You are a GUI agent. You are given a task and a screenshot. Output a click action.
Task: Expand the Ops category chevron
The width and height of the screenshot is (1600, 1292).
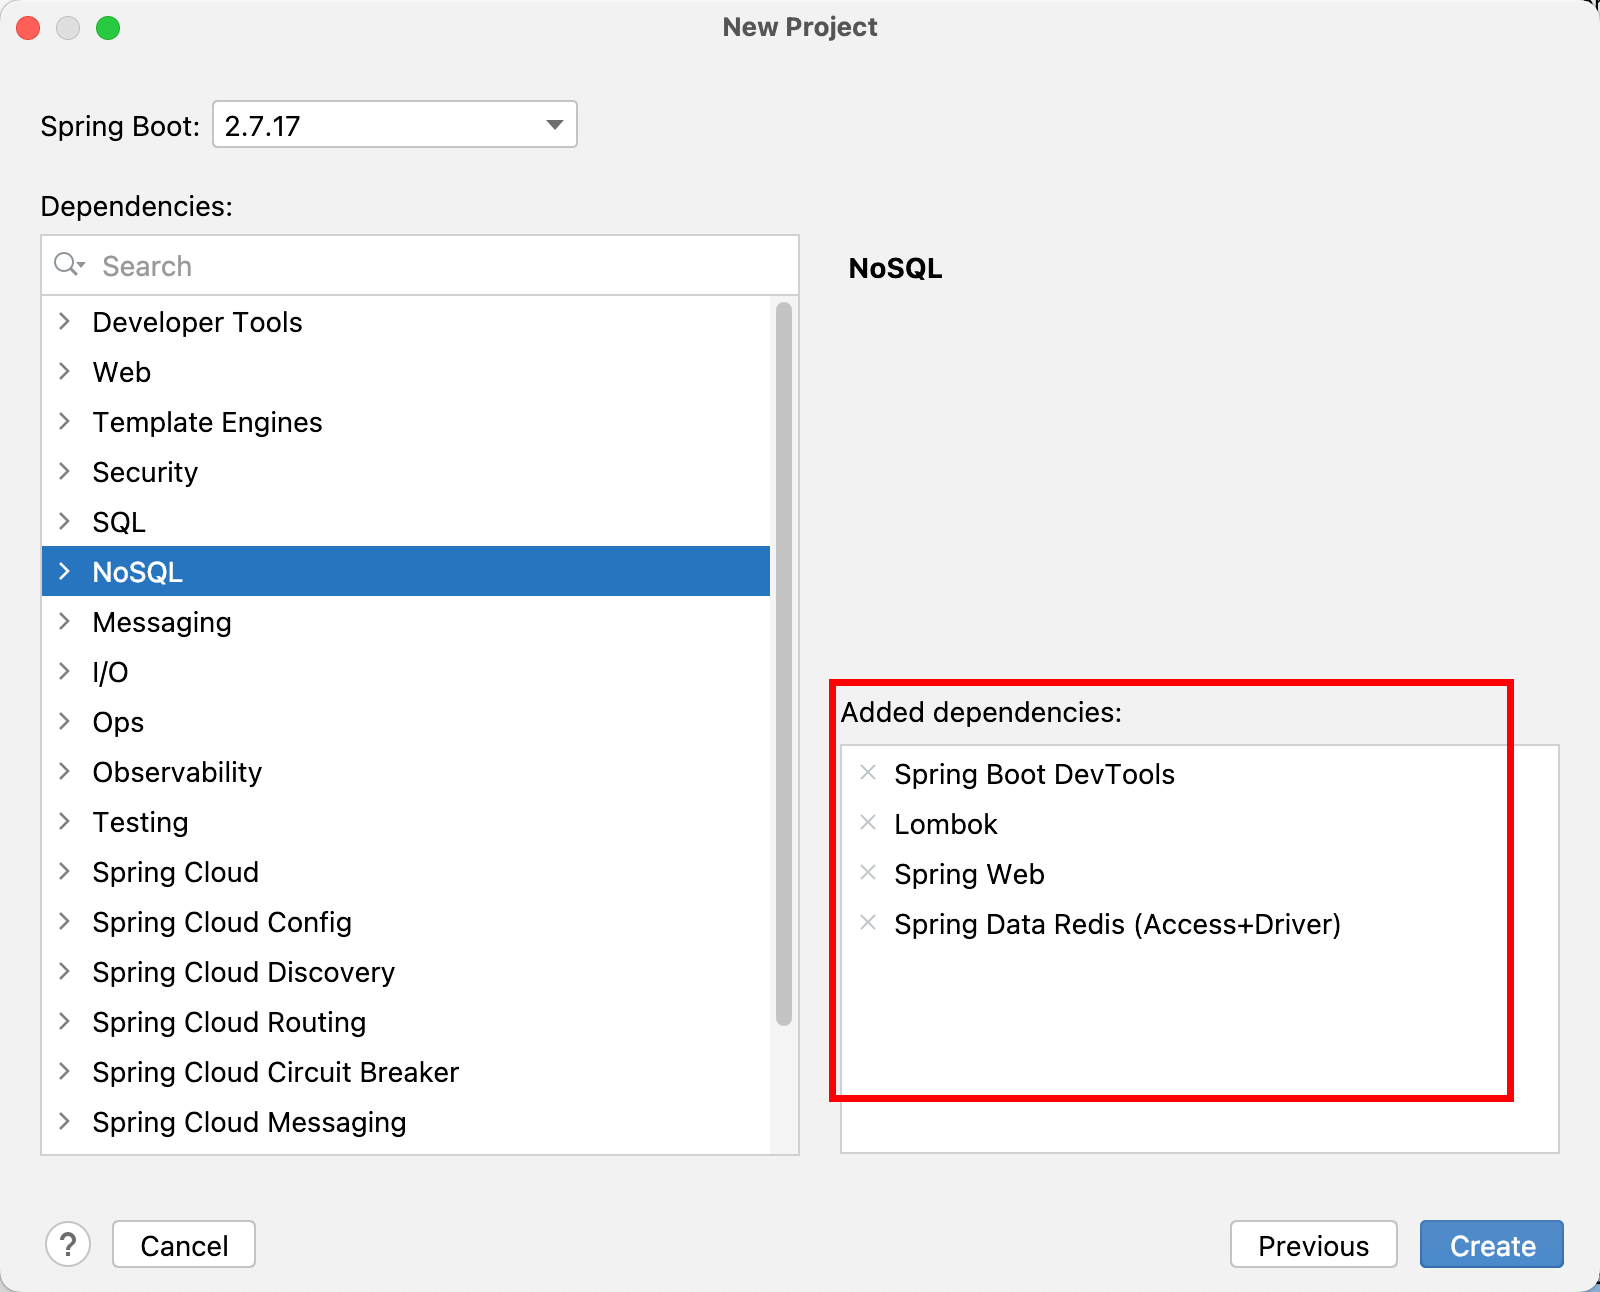65,721
